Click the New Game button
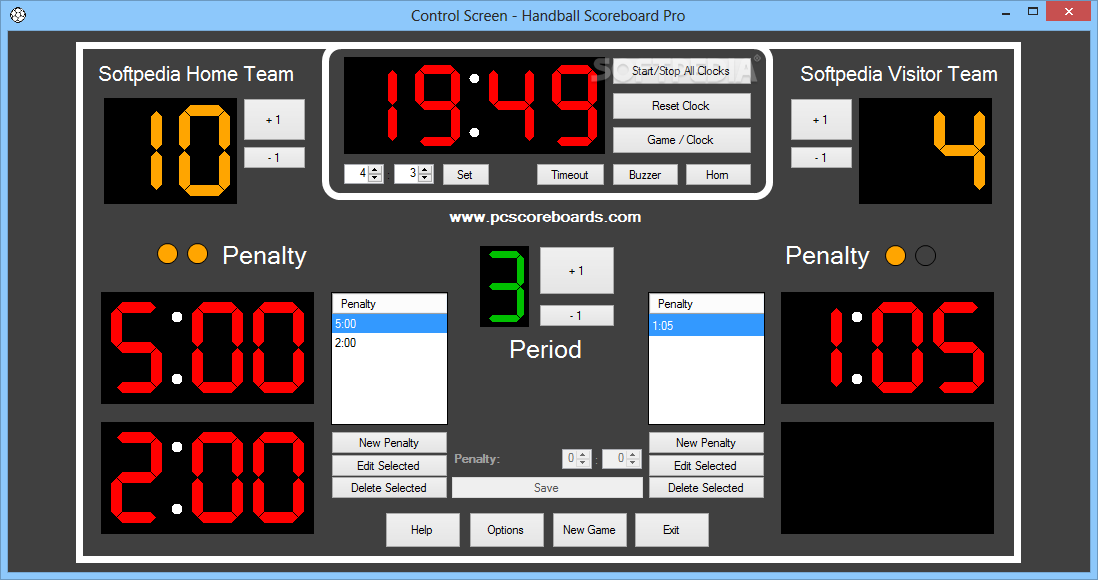 point(589,530)
